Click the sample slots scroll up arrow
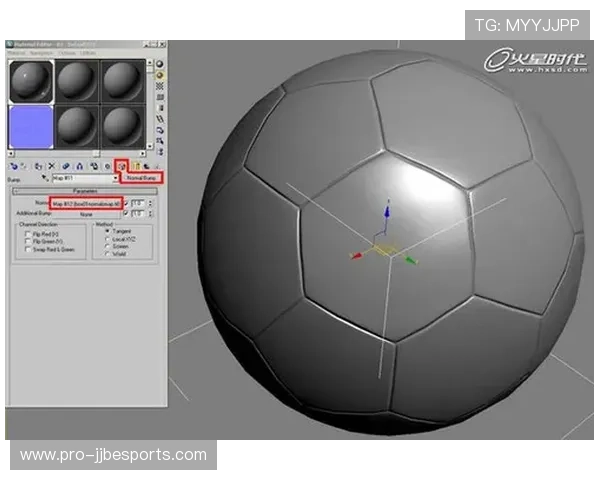The image size is (600, 480). 150,62
